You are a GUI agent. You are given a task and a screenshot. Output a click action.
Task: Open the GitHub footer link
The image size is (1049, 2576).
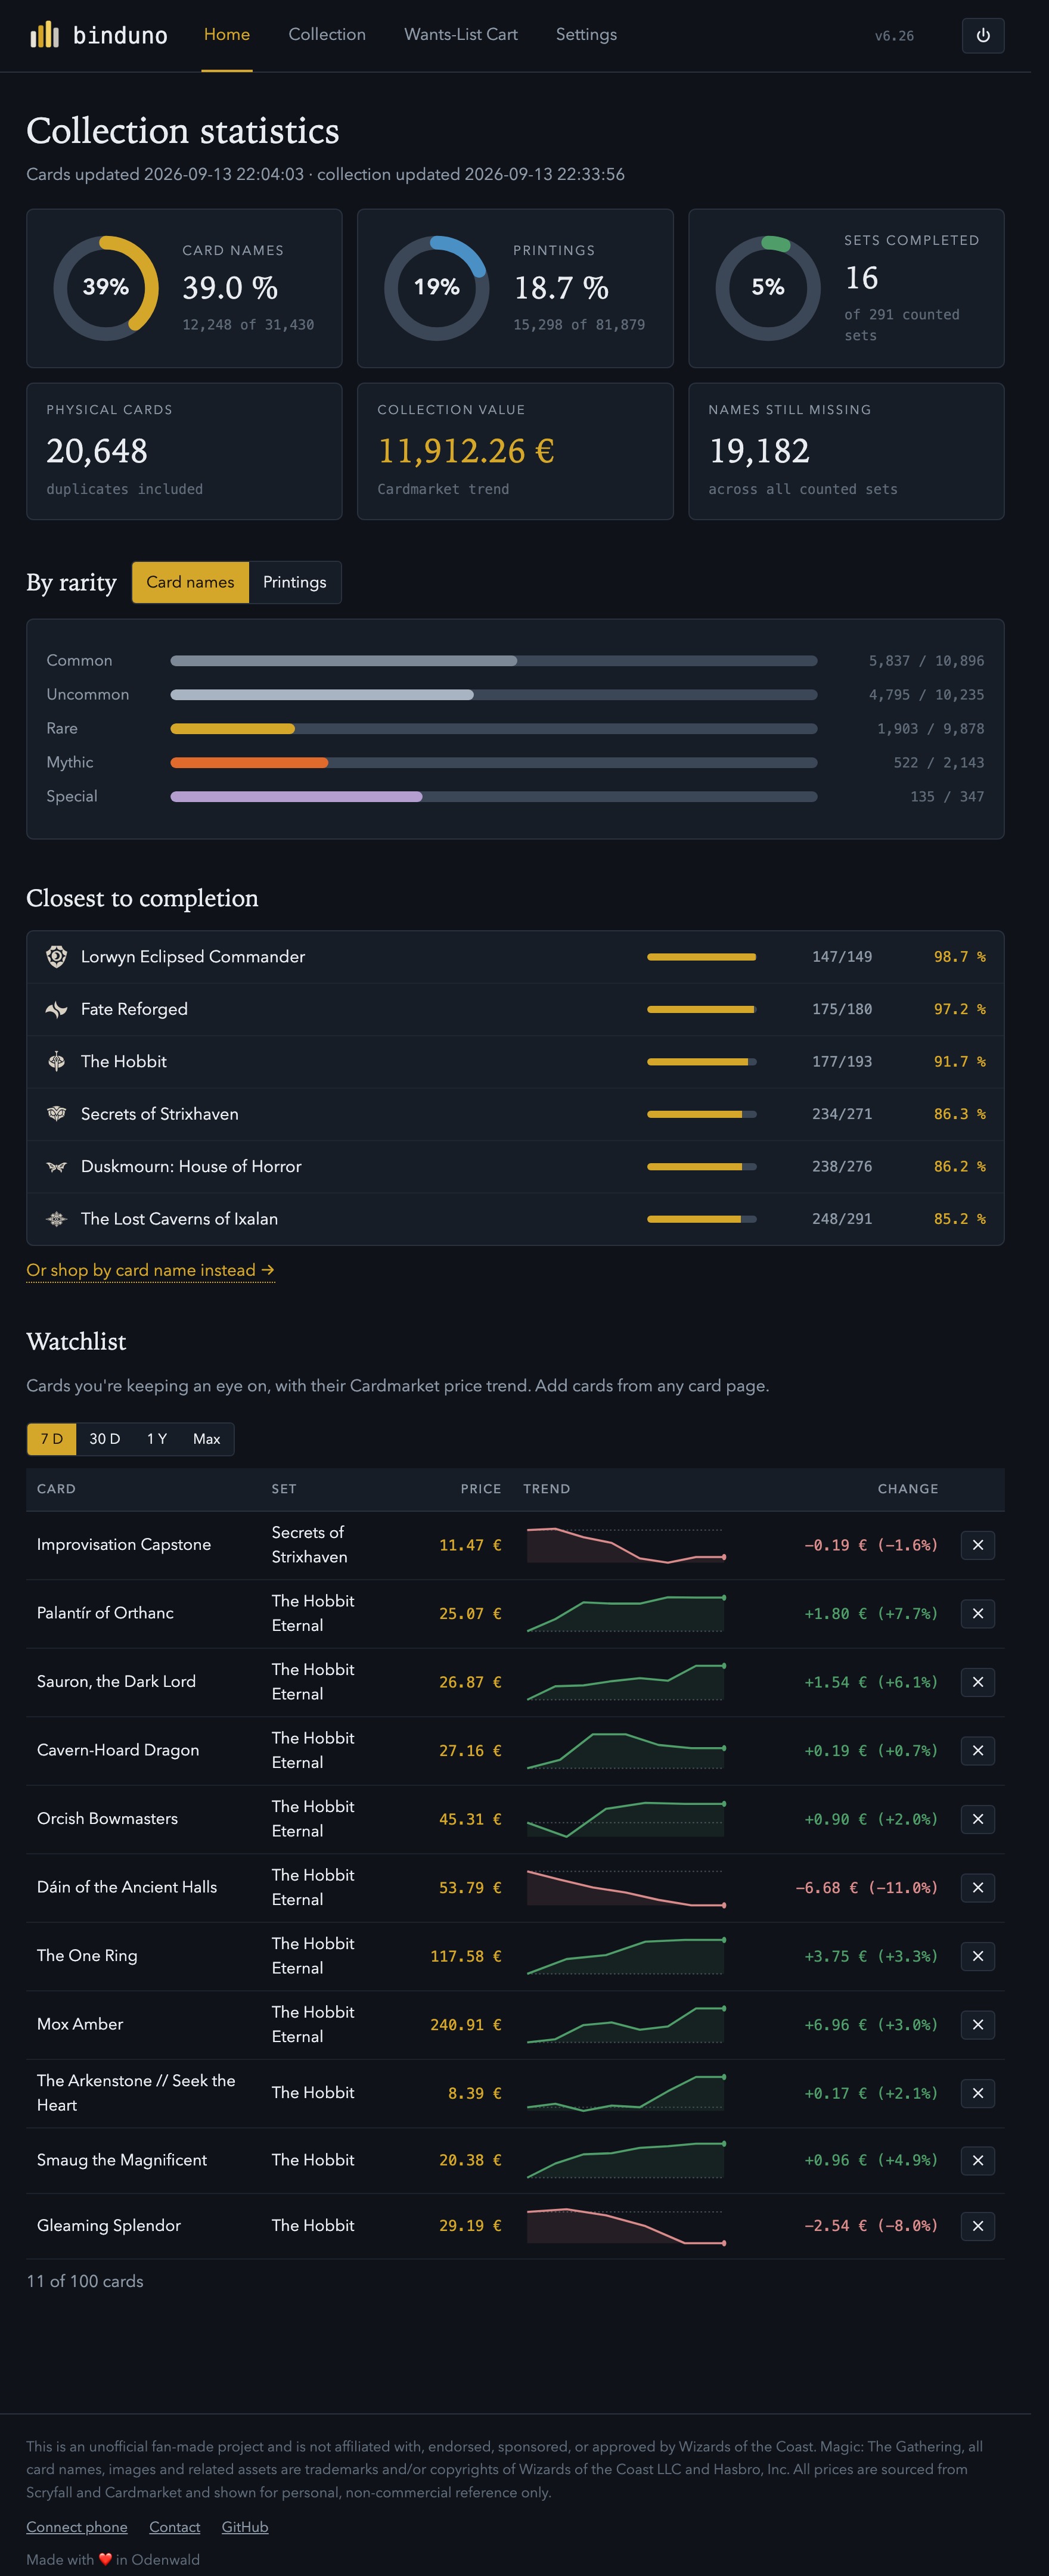[x=245, y=2527]
